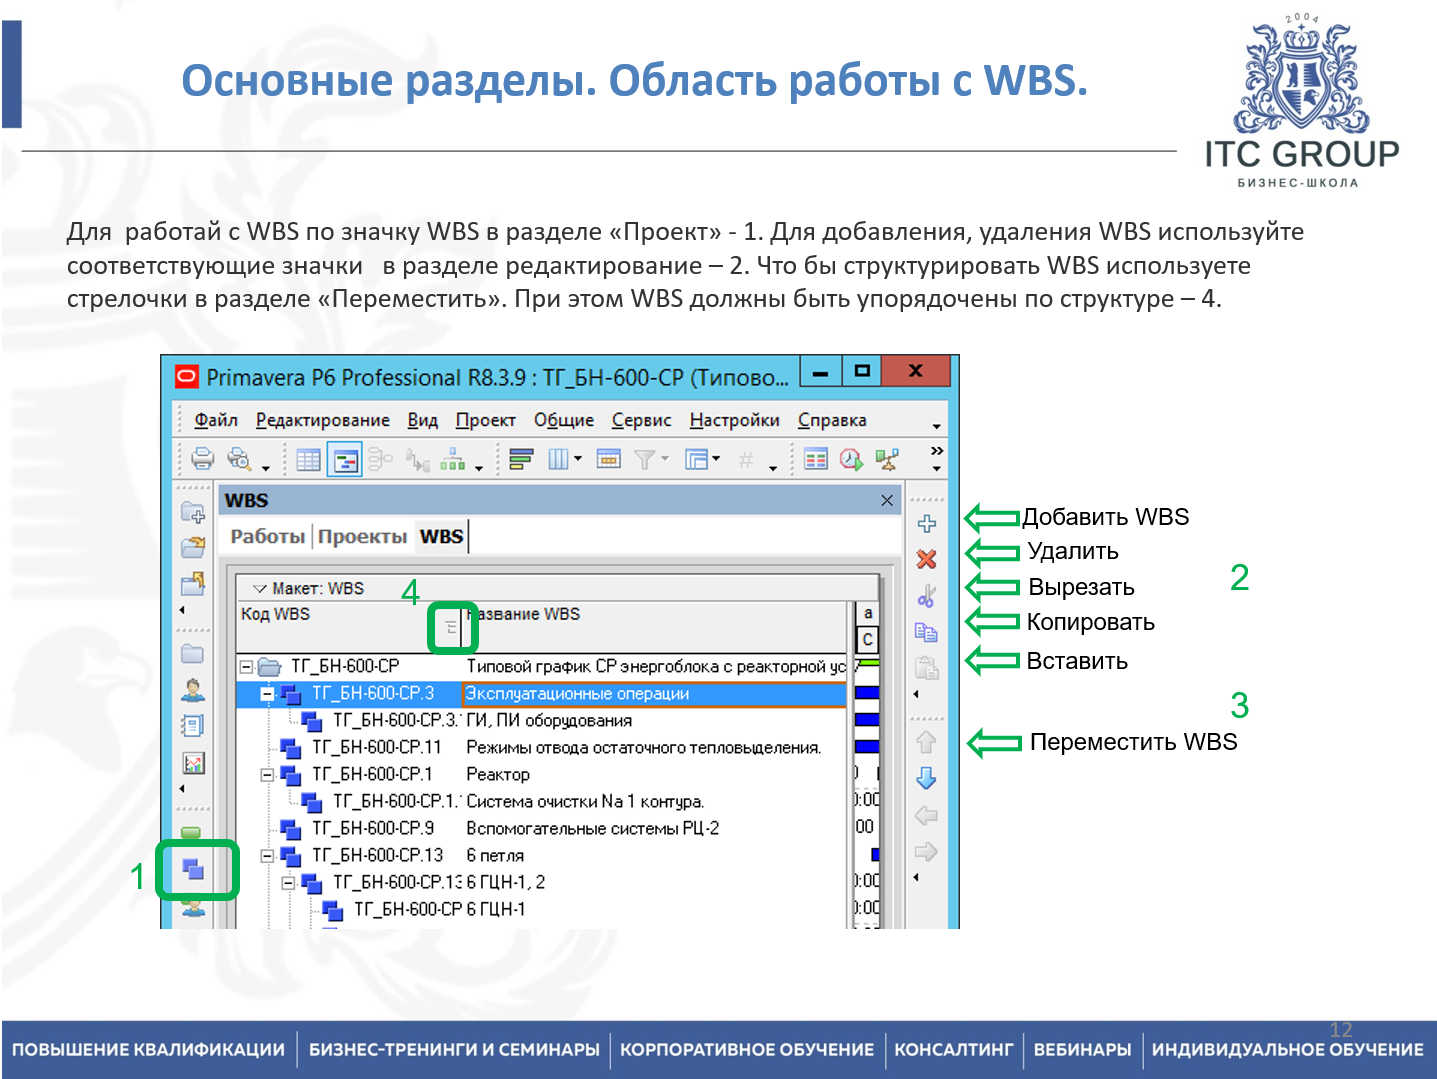Collapse the ТГ_БН-600-СР.3 tree node
Viewport: 1437px width, 1079px height.
click(x=267, y=694)
